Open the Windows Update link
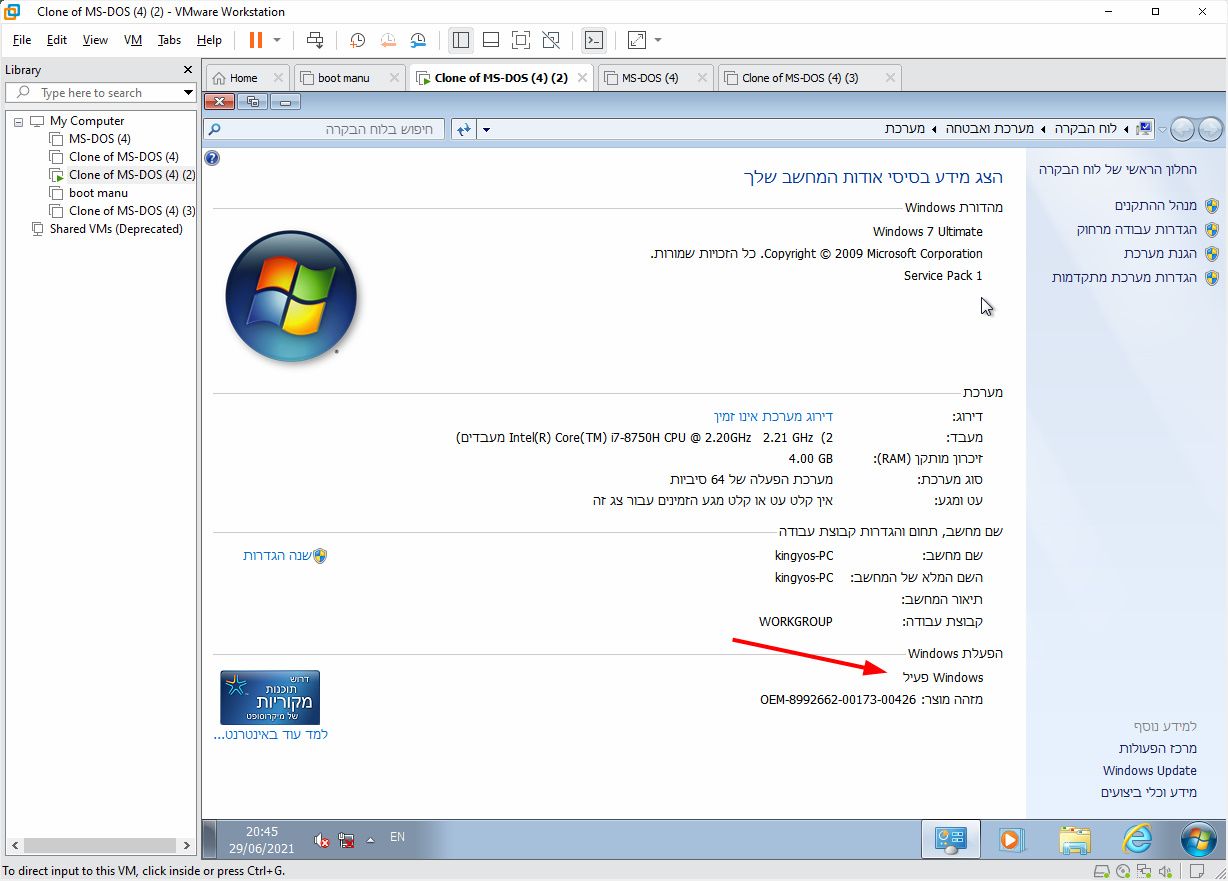 click(x=1150, y=771)
